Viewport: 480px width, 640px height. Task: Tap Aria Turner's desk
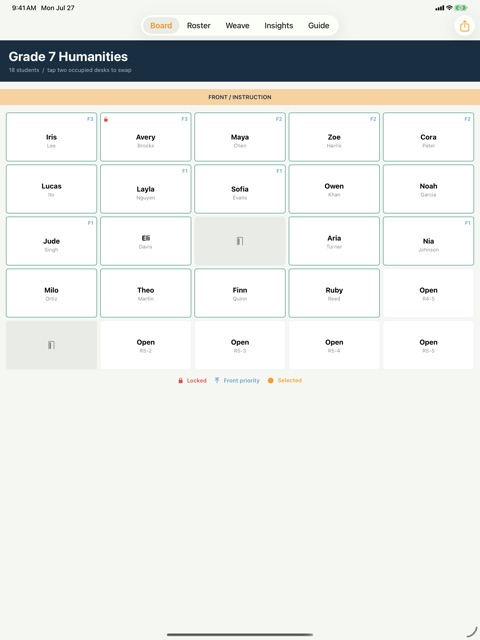tap(334, 241)
